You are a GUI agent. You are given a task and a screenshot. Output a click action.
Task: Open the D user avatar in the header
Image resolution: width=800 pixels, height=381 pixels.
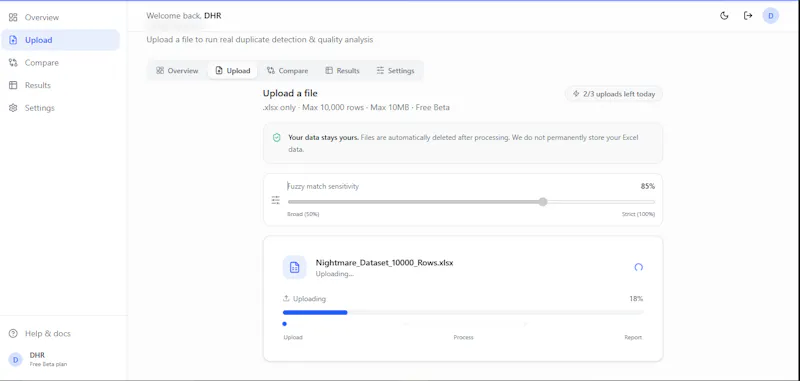[770, 16]
